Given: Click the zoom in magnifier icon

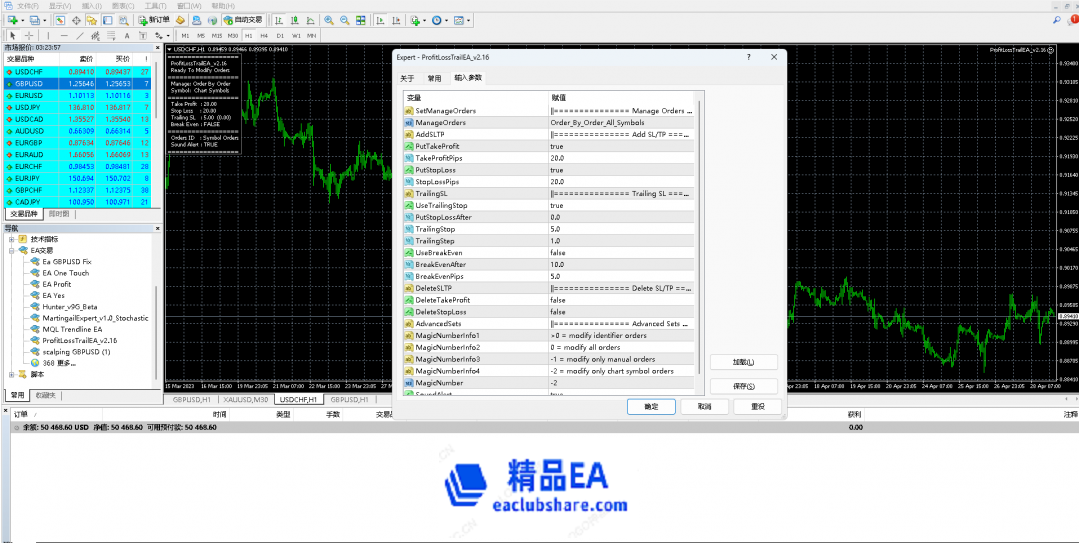Looking at the screenshot, I should (329, 20).
